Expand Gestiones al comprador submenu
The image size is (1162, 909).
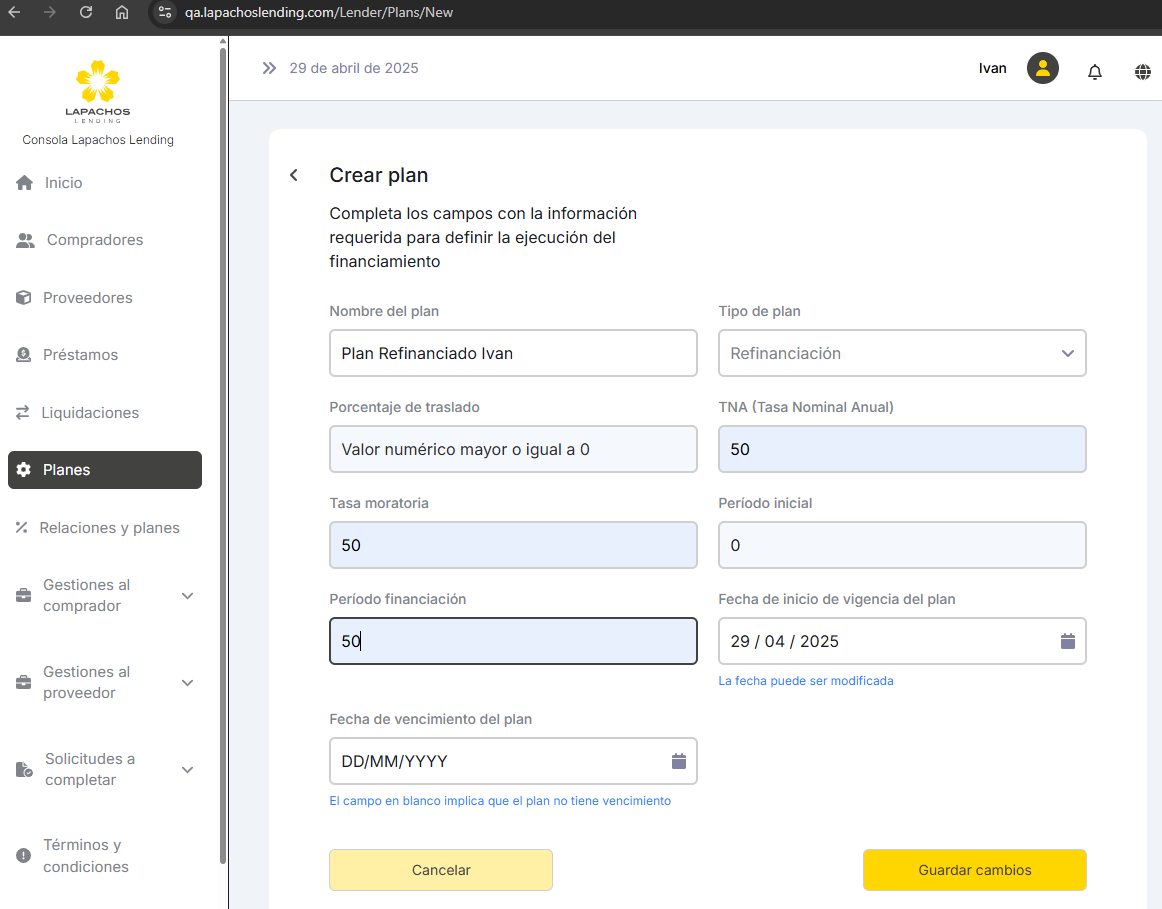[187, 596]
